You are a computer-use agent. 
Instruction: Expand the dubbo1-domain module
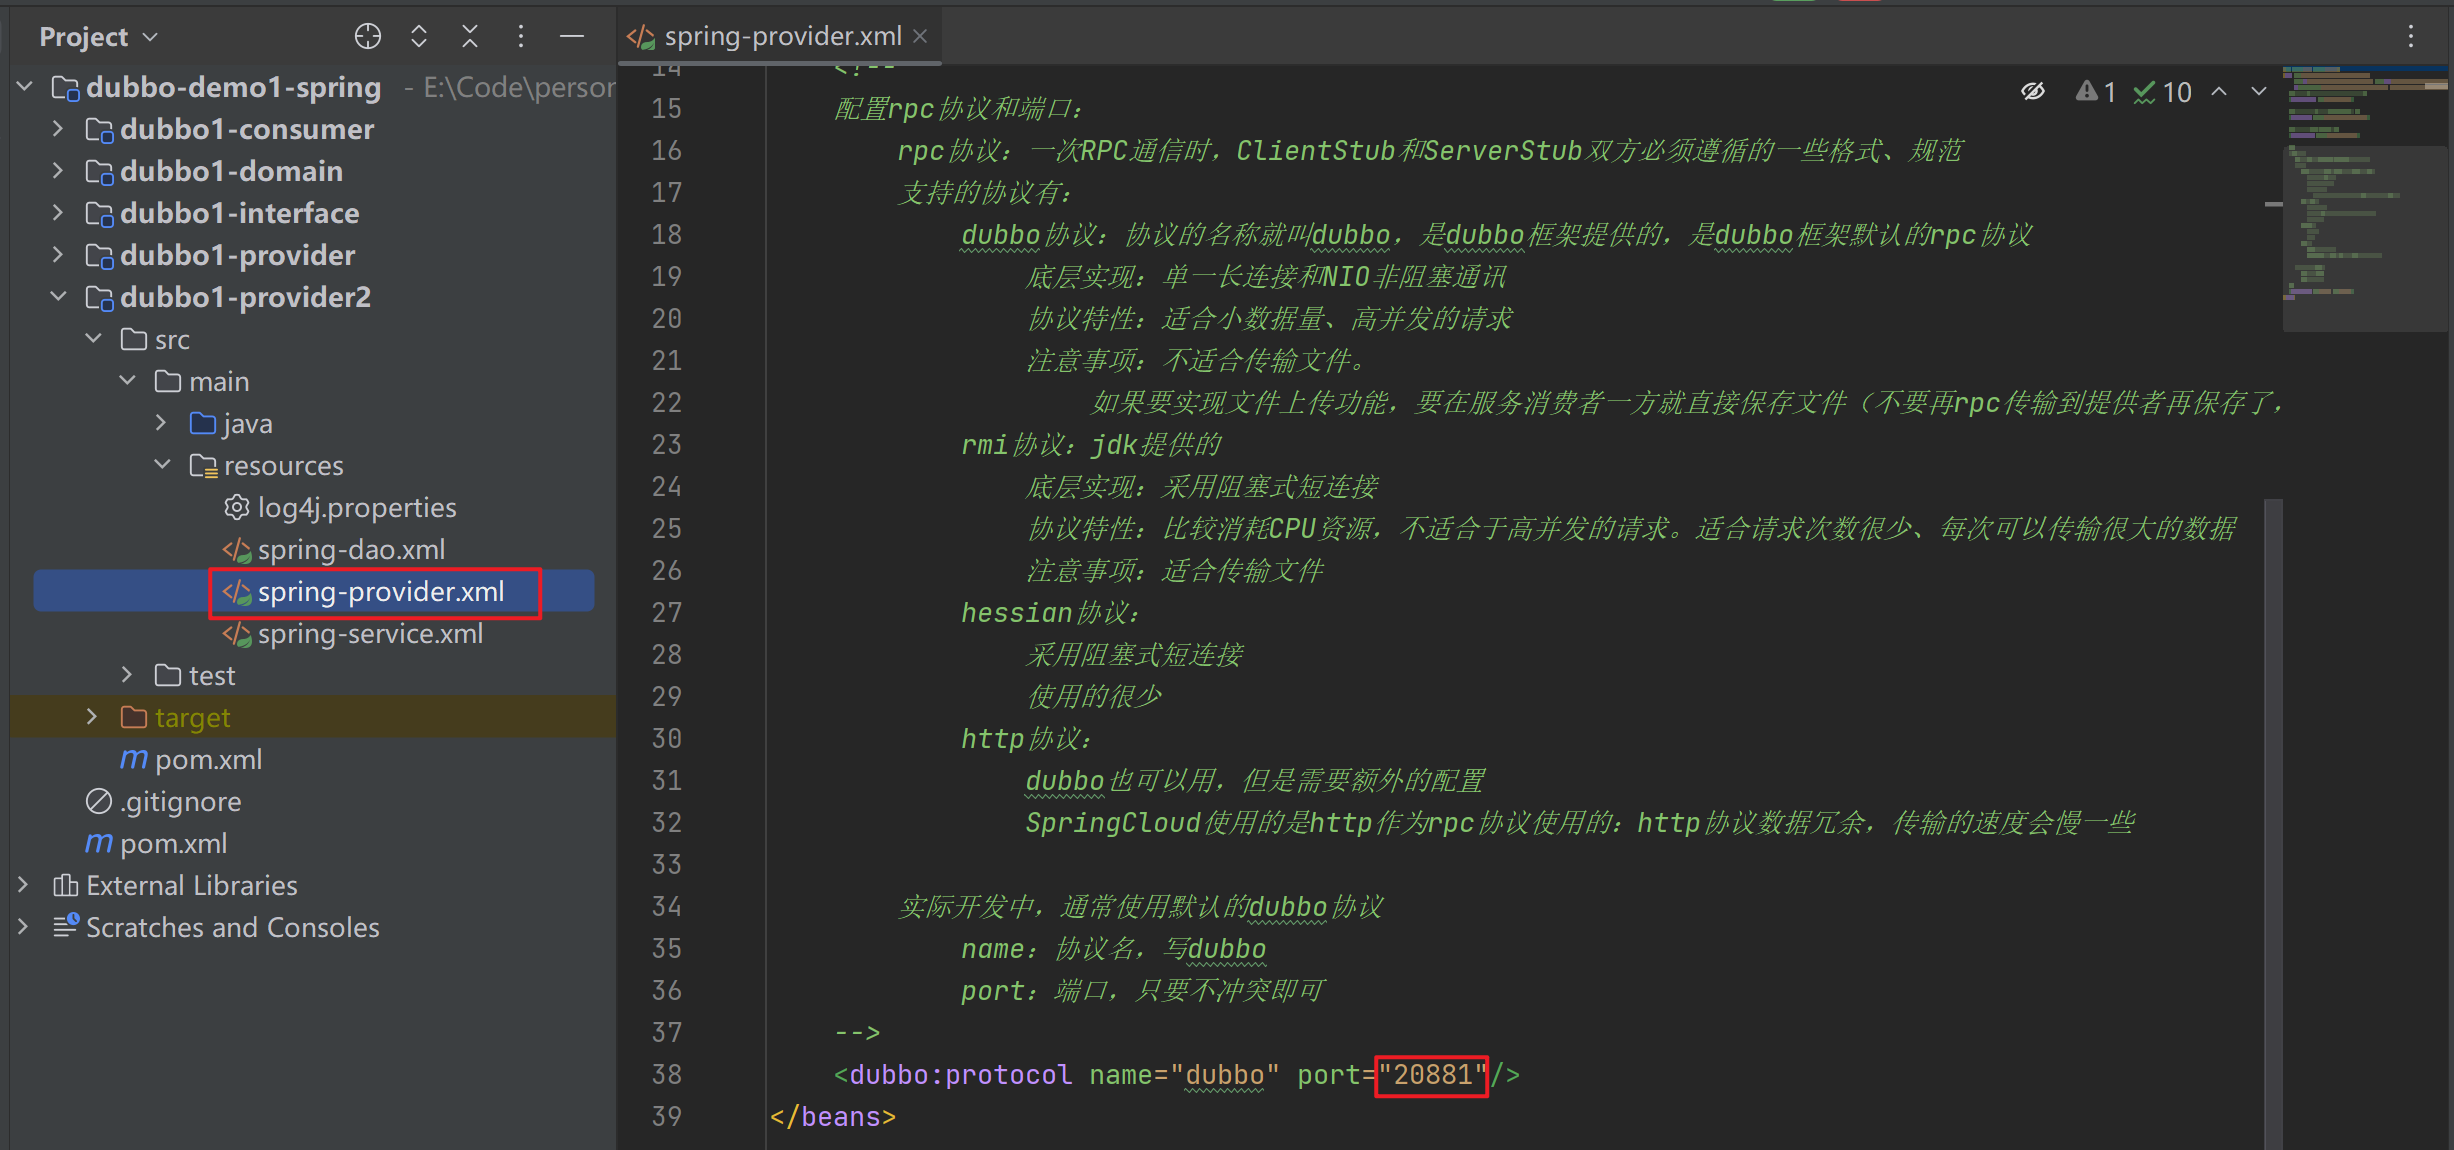pyautogui.click(x=58, y=171)
